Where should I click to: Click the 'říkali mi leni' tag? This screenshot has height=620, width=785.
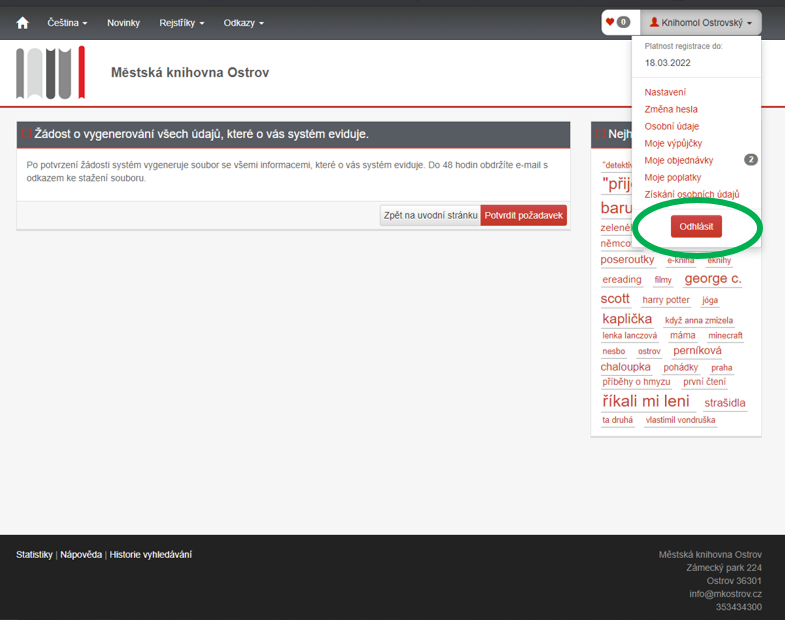pyautogui.click(x=645, y=401)
